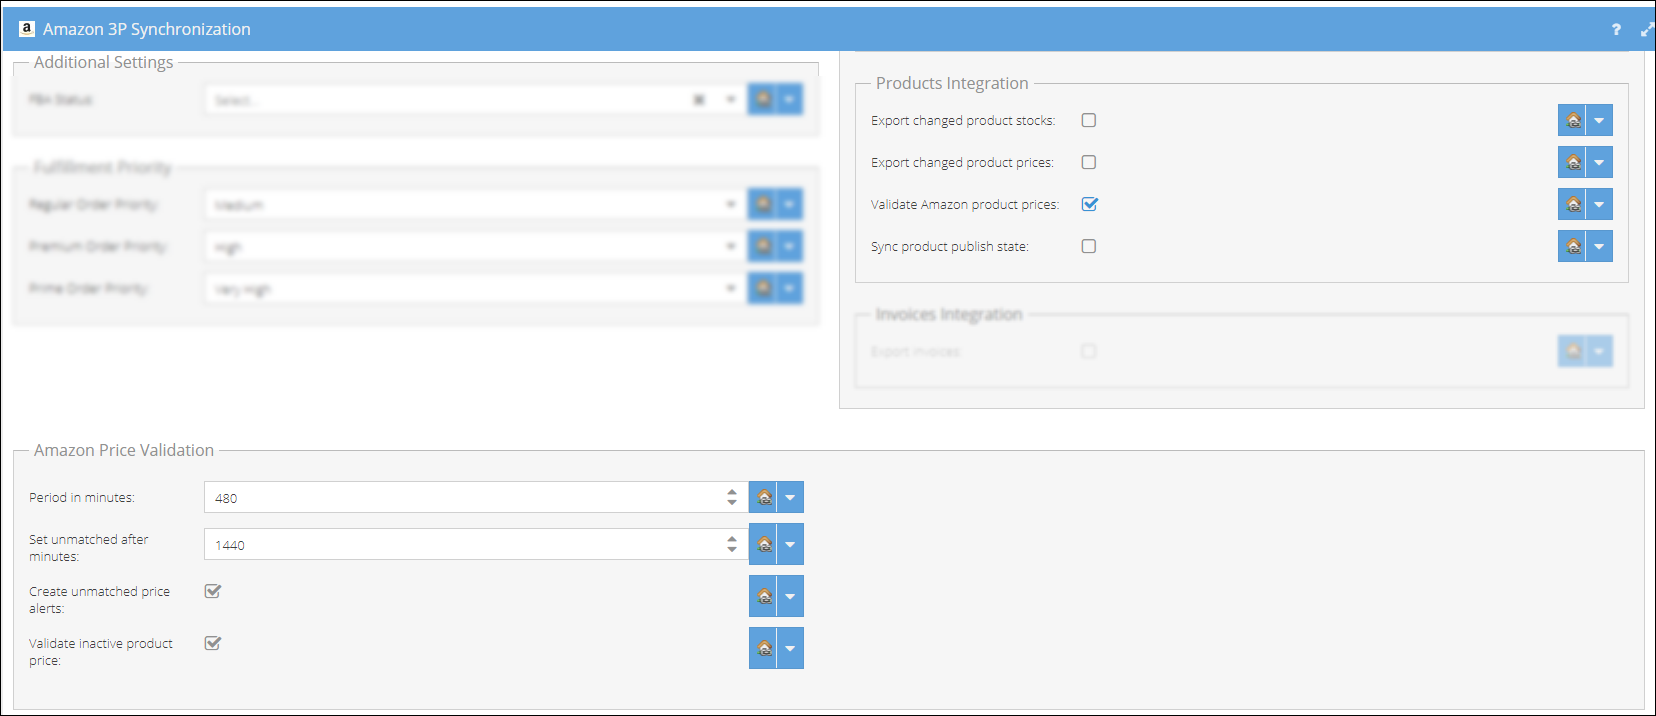Click house icon beside Sync product publish state
The width and height of the screenshot is (1656, 716).
[x=1573, y=247]
